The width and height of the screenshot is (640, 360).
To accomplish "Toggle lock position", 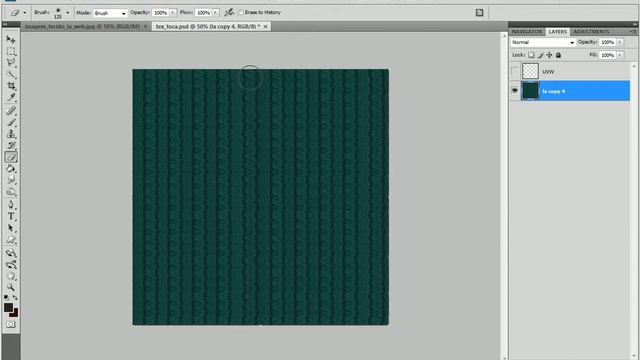I will 549,55.
